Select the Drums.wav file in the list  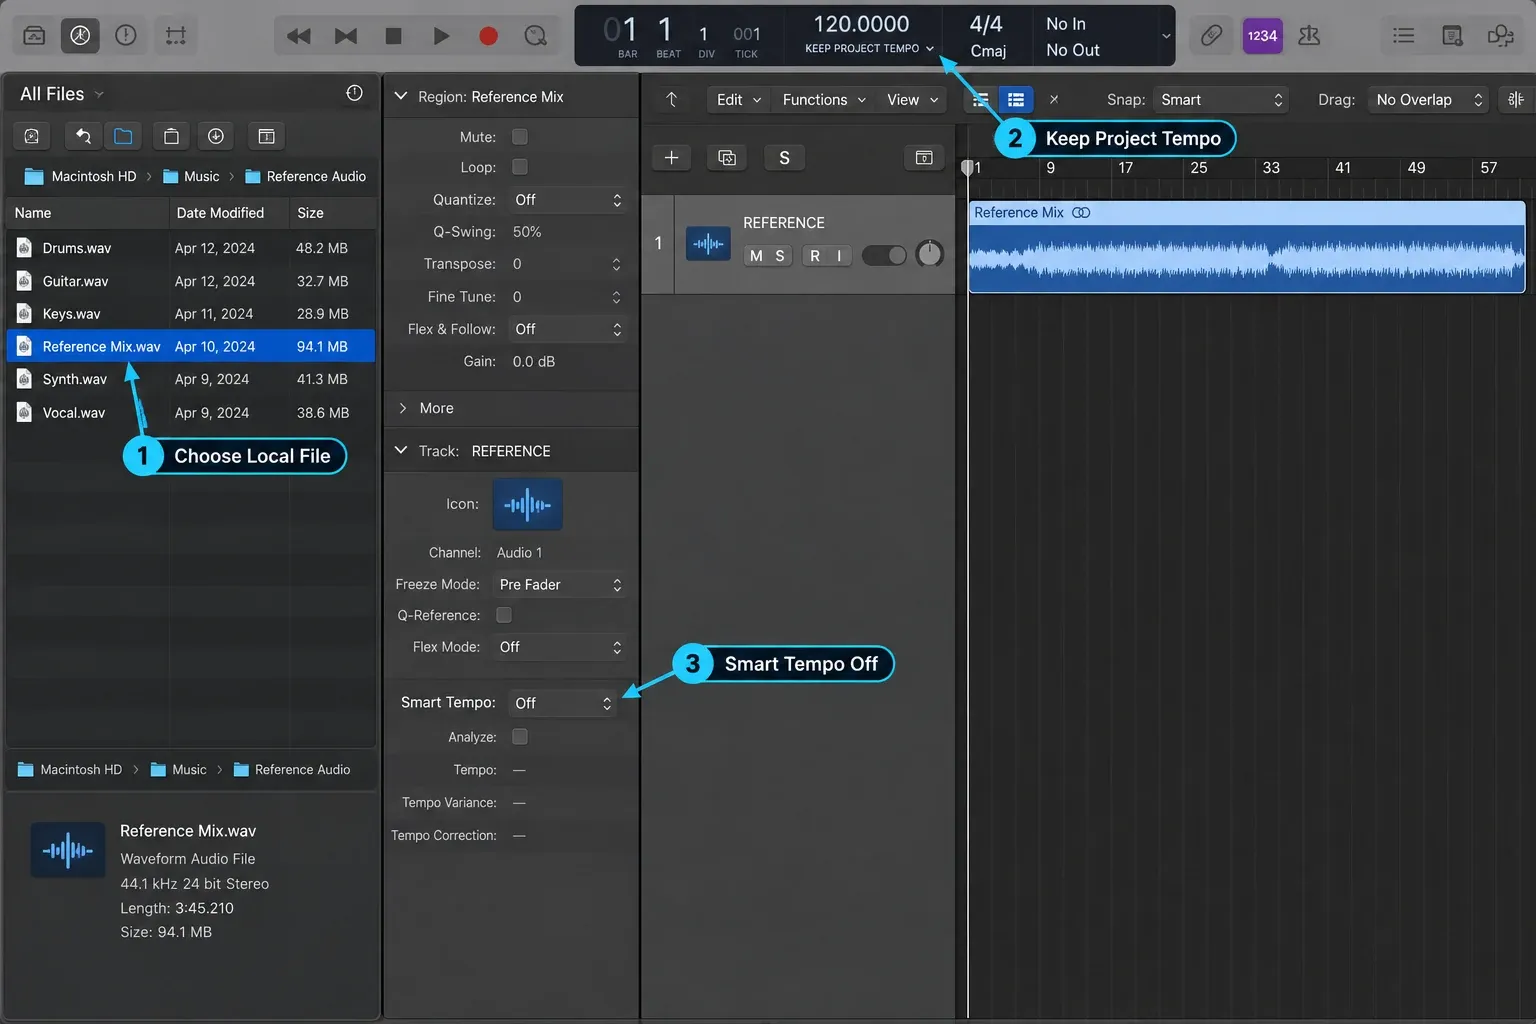pos(191,248)
